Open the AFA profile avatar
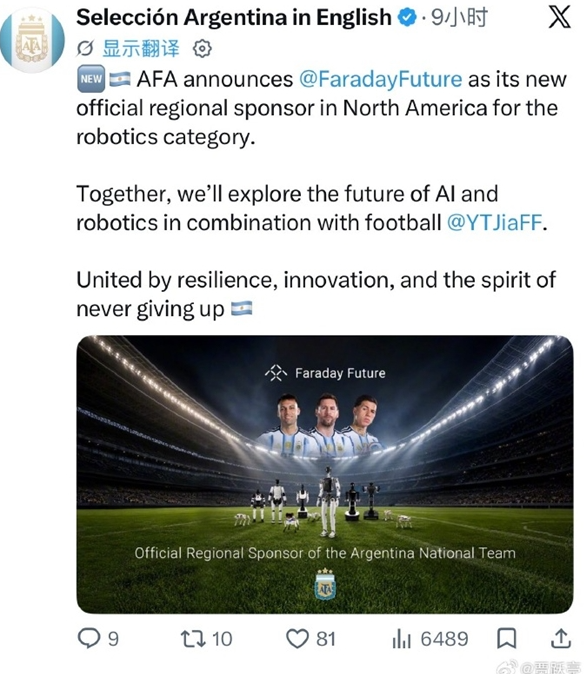The width and height of the screenshot is (584, 674). 32,40
